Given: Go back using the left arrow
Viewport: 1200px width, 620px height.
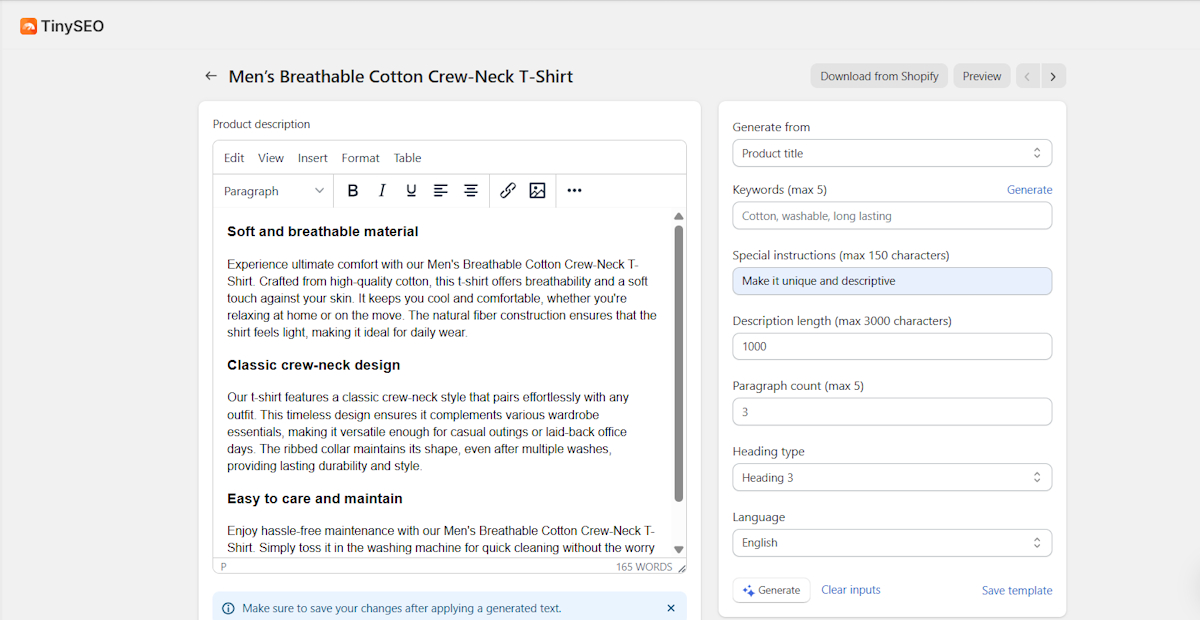Looking at the screenshot, I should click(x=211, y=76).
